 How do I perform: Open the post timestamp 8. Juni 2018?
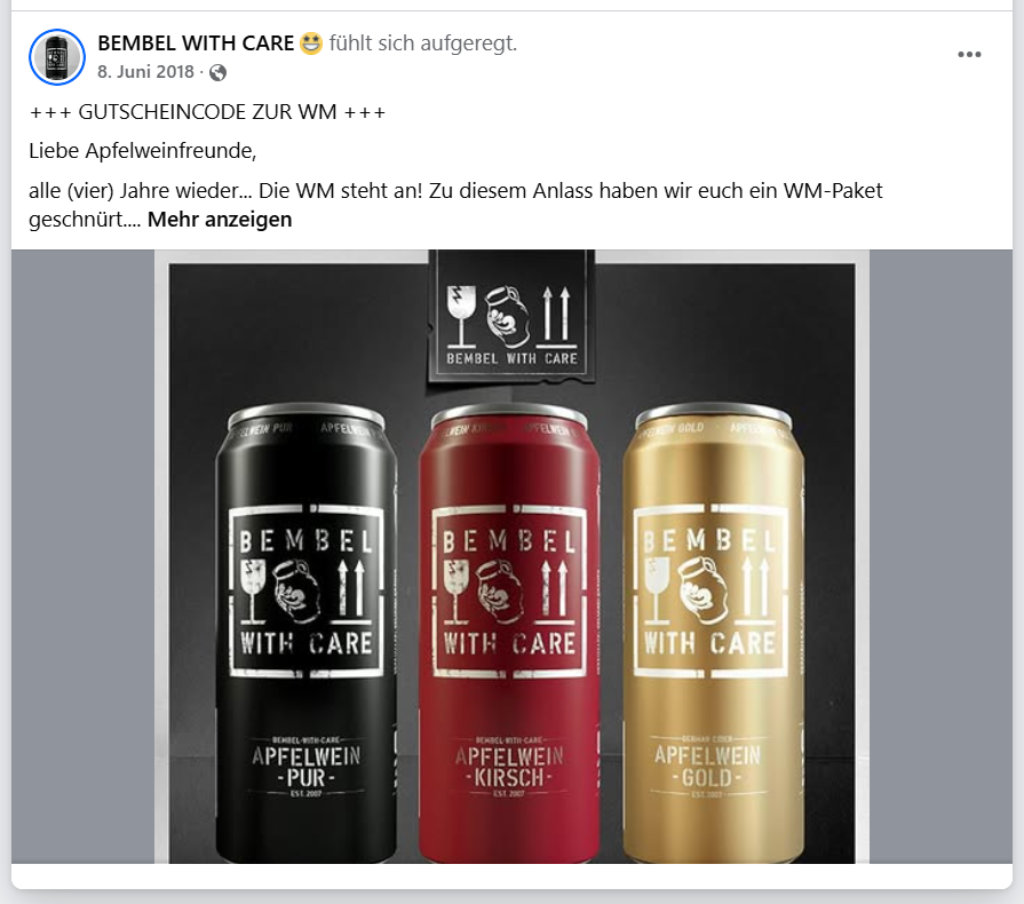click(x=146, y=71)
